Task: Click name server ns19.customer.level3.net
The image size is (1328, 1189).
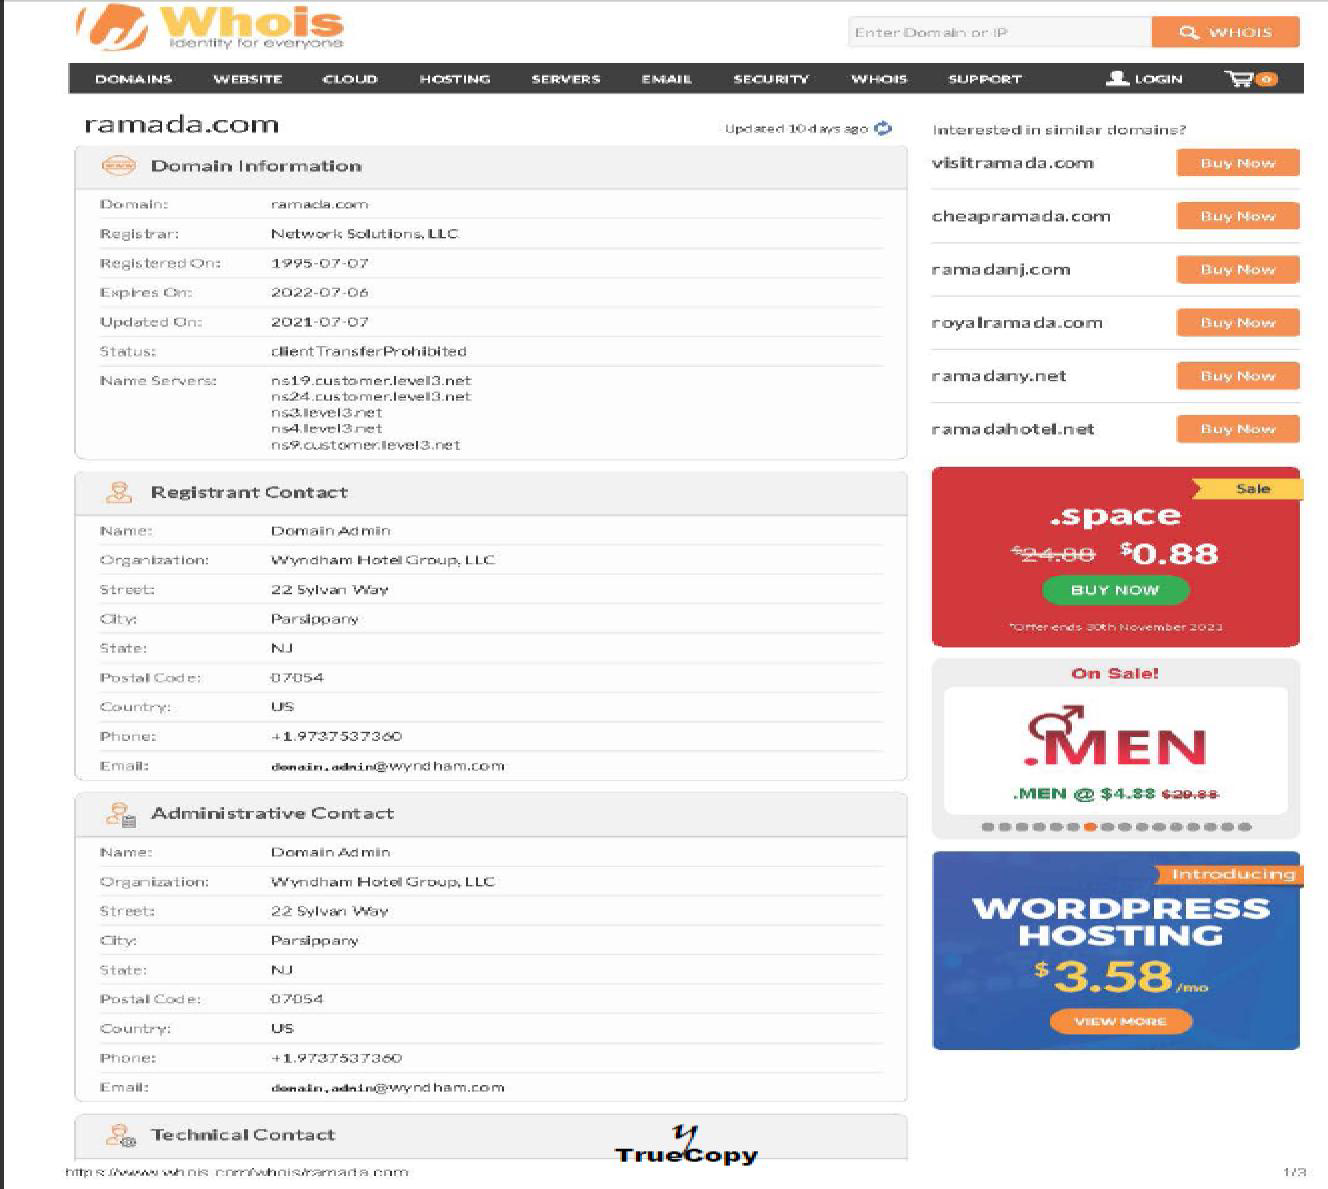Action: point(371,380)
